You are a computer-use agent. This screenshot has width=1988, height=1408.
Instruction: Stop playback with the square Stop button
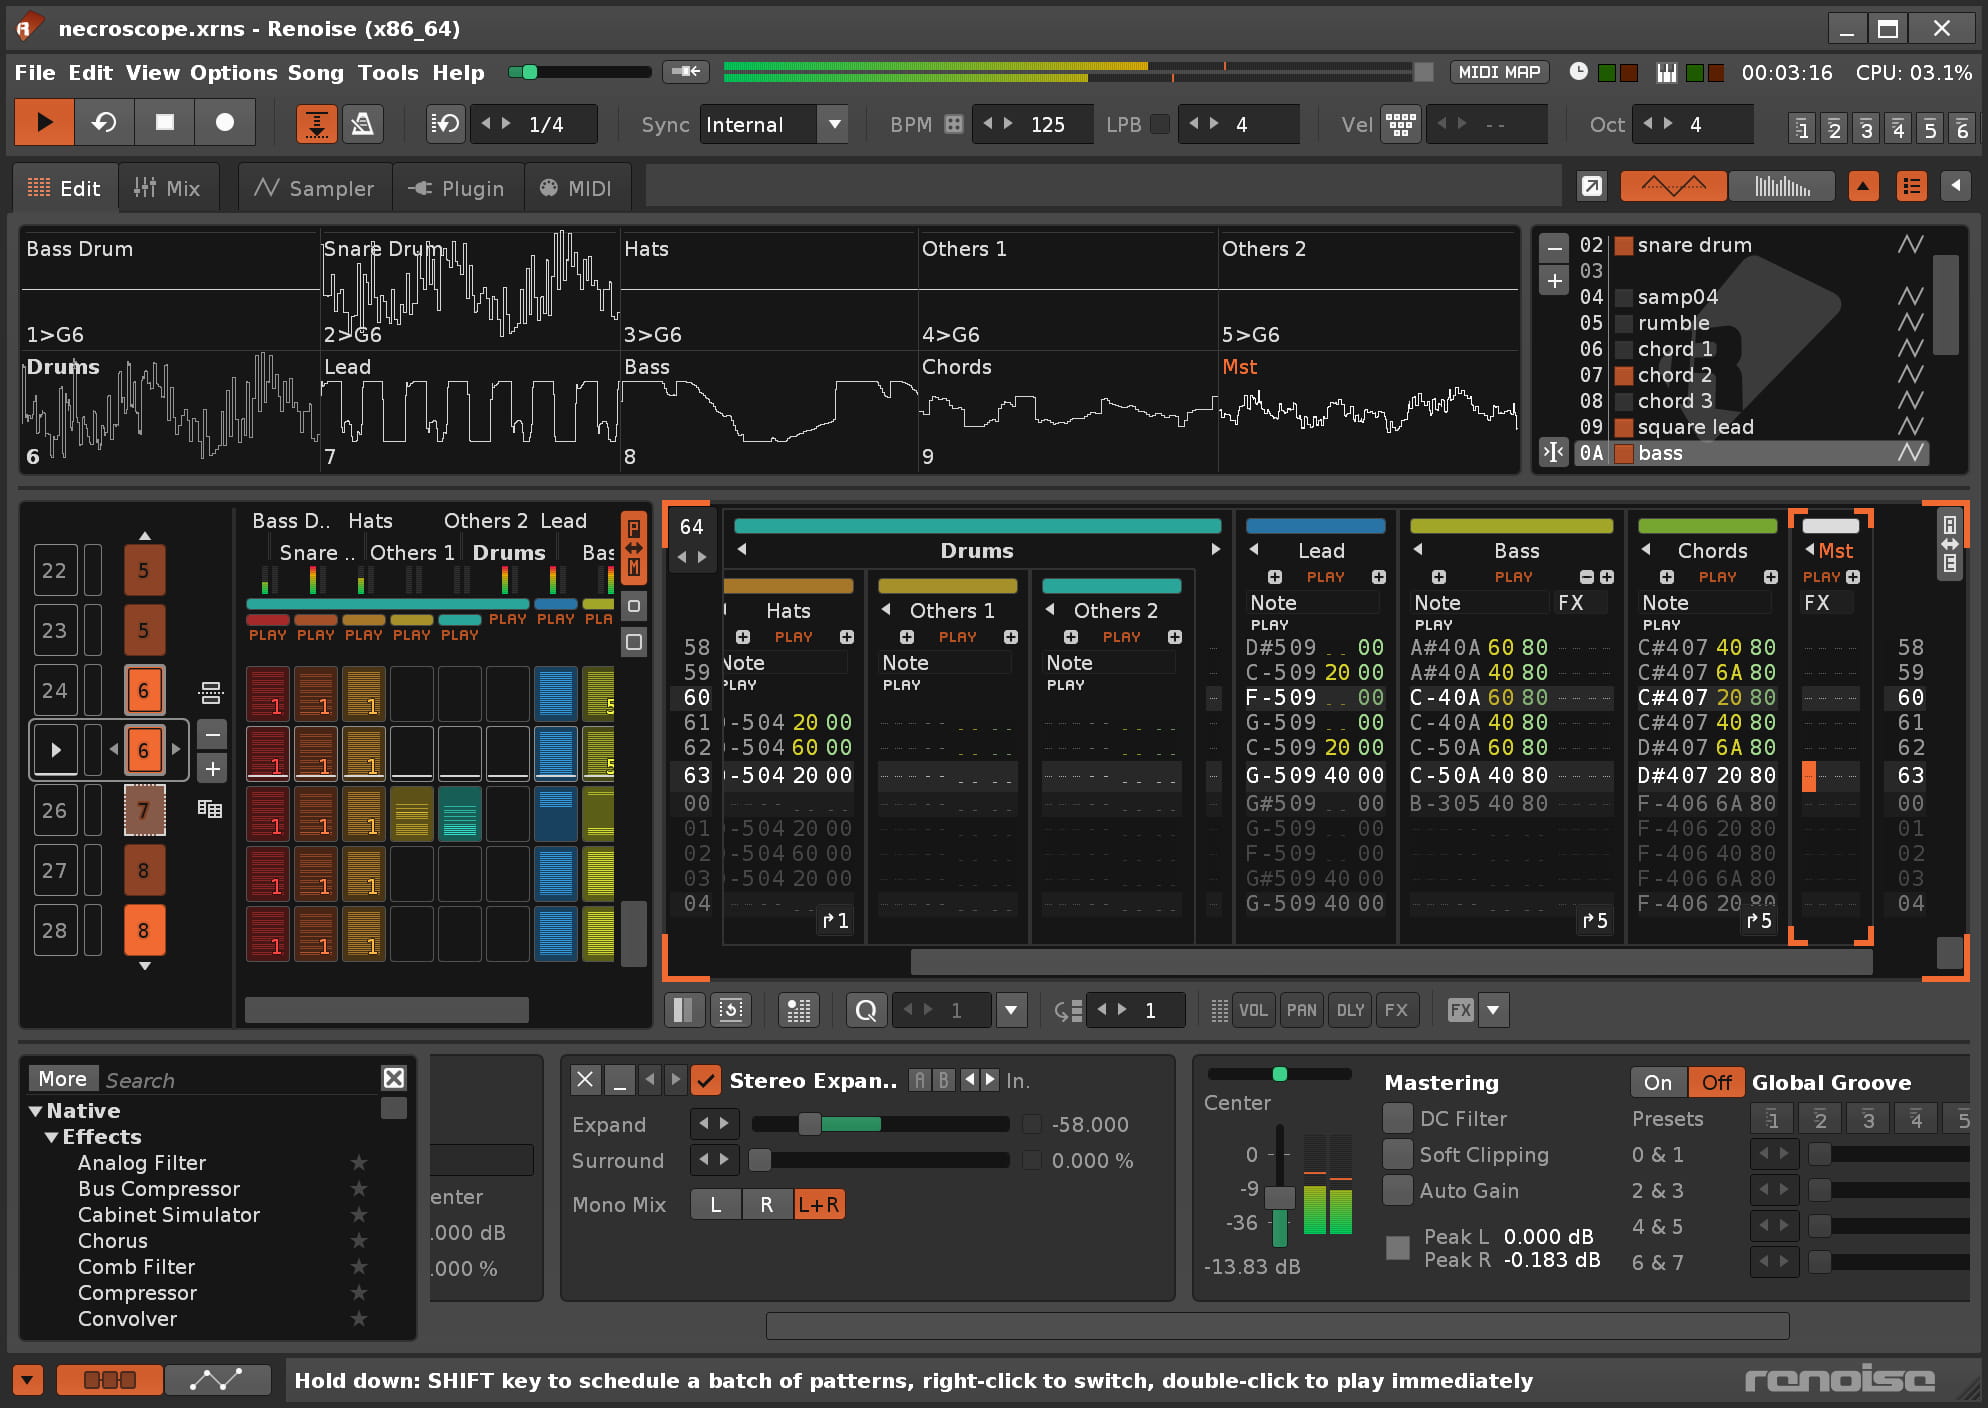point(165,123)
